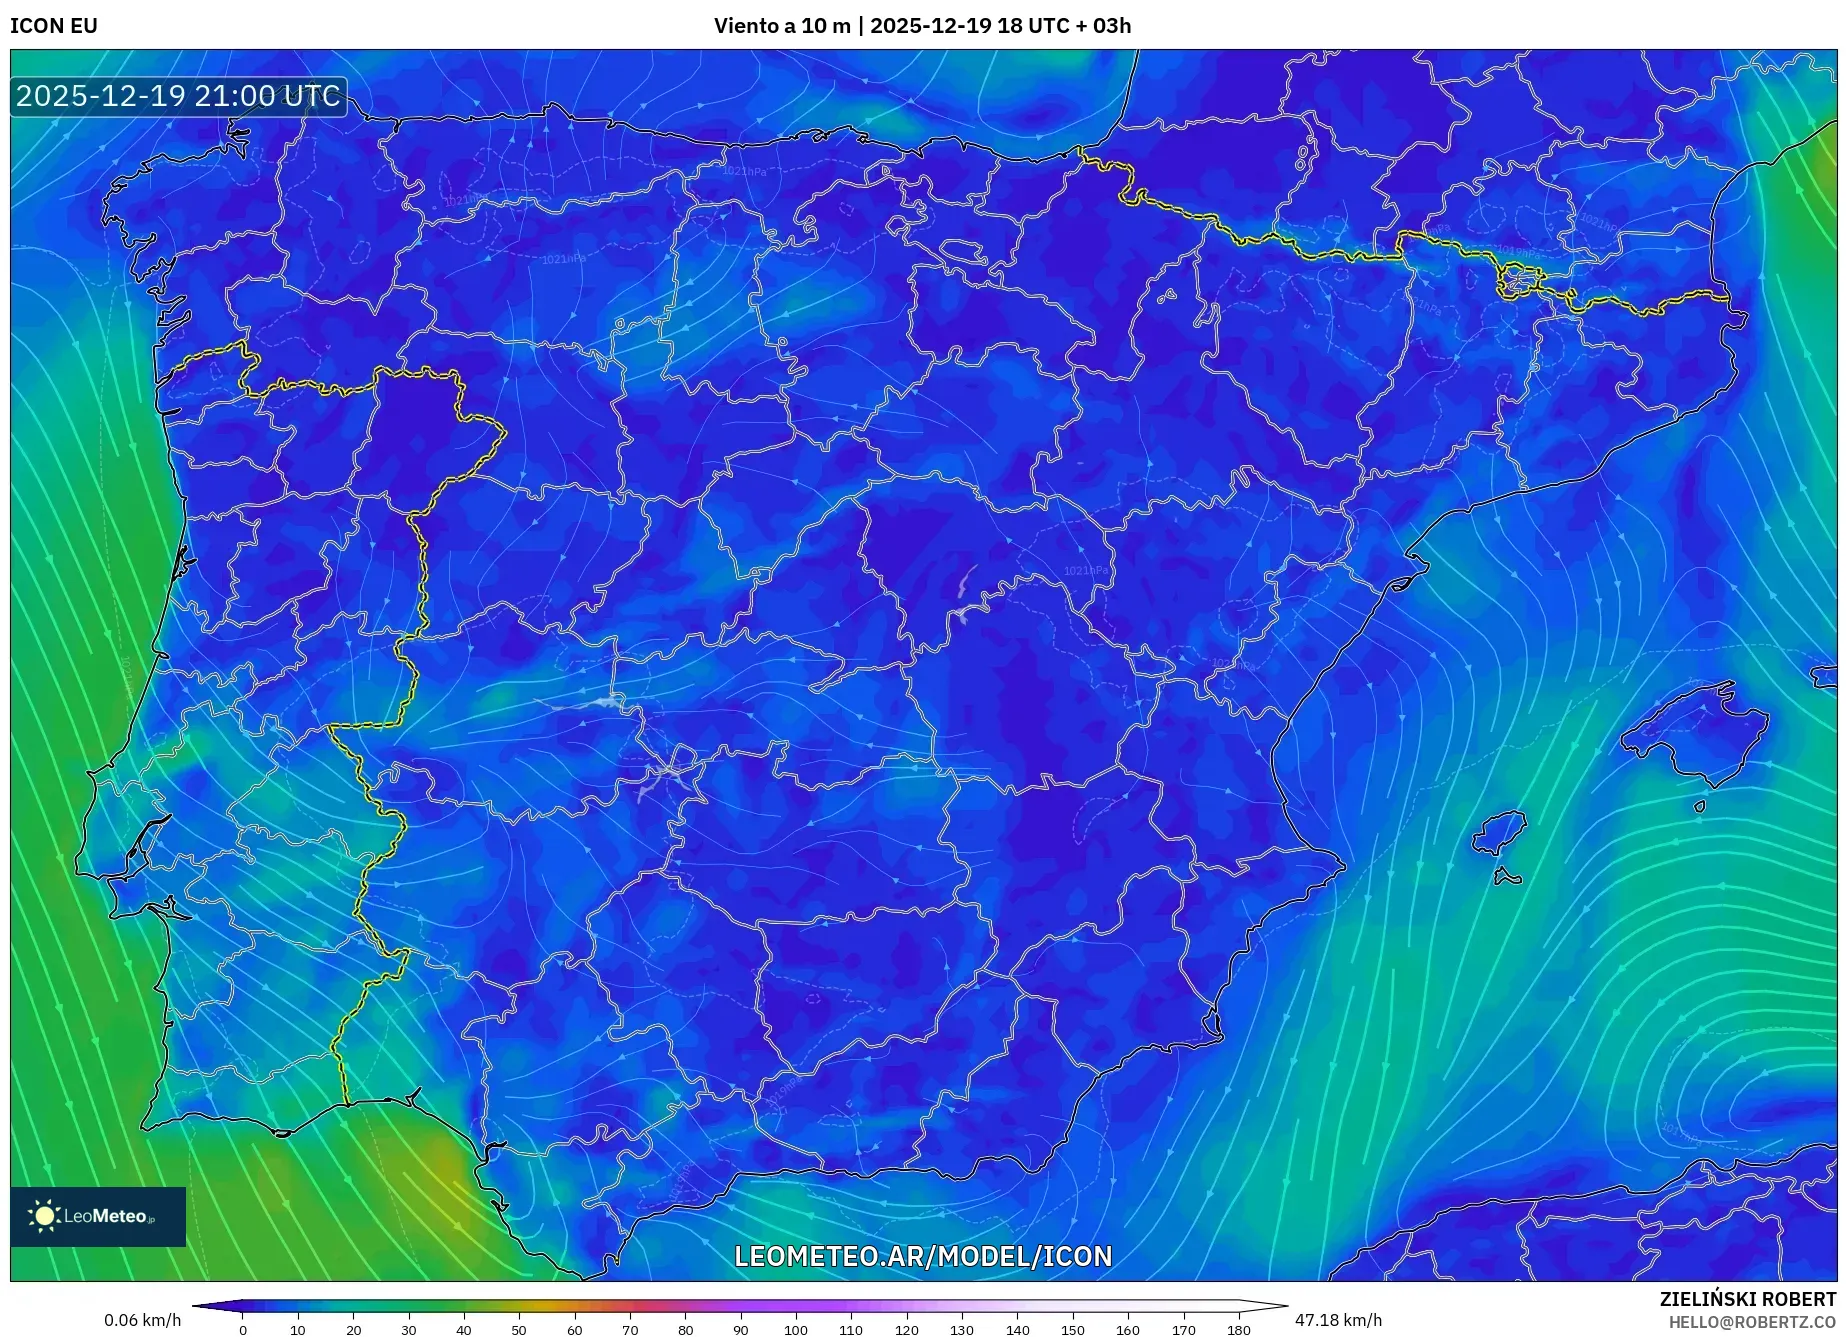Expand the forecast hour +03h indicator
Viewport: 1846px width, 1337px height.
pos(1105,26)
